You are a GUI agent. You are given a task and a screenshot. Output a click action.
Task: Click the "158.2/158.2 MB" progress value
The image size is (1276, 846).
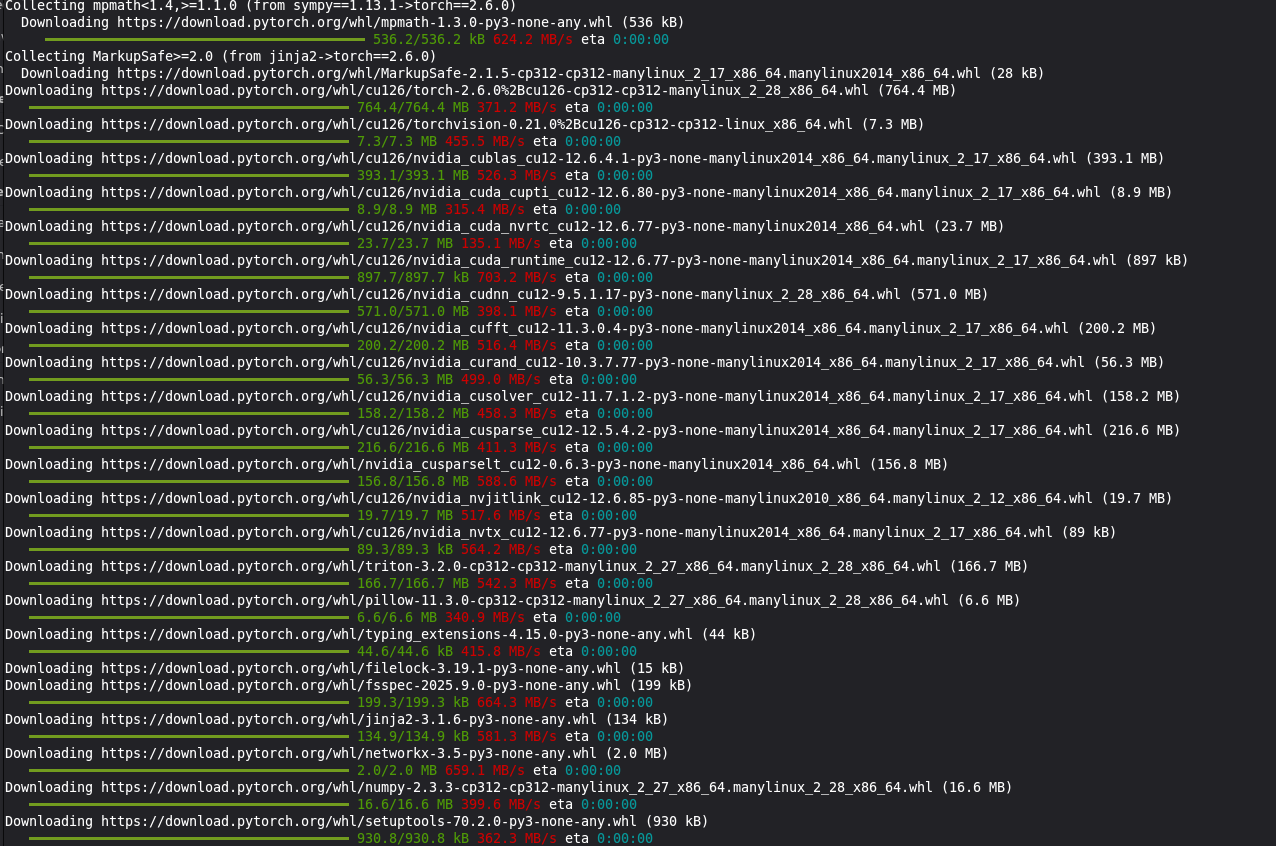coord(413,413)
